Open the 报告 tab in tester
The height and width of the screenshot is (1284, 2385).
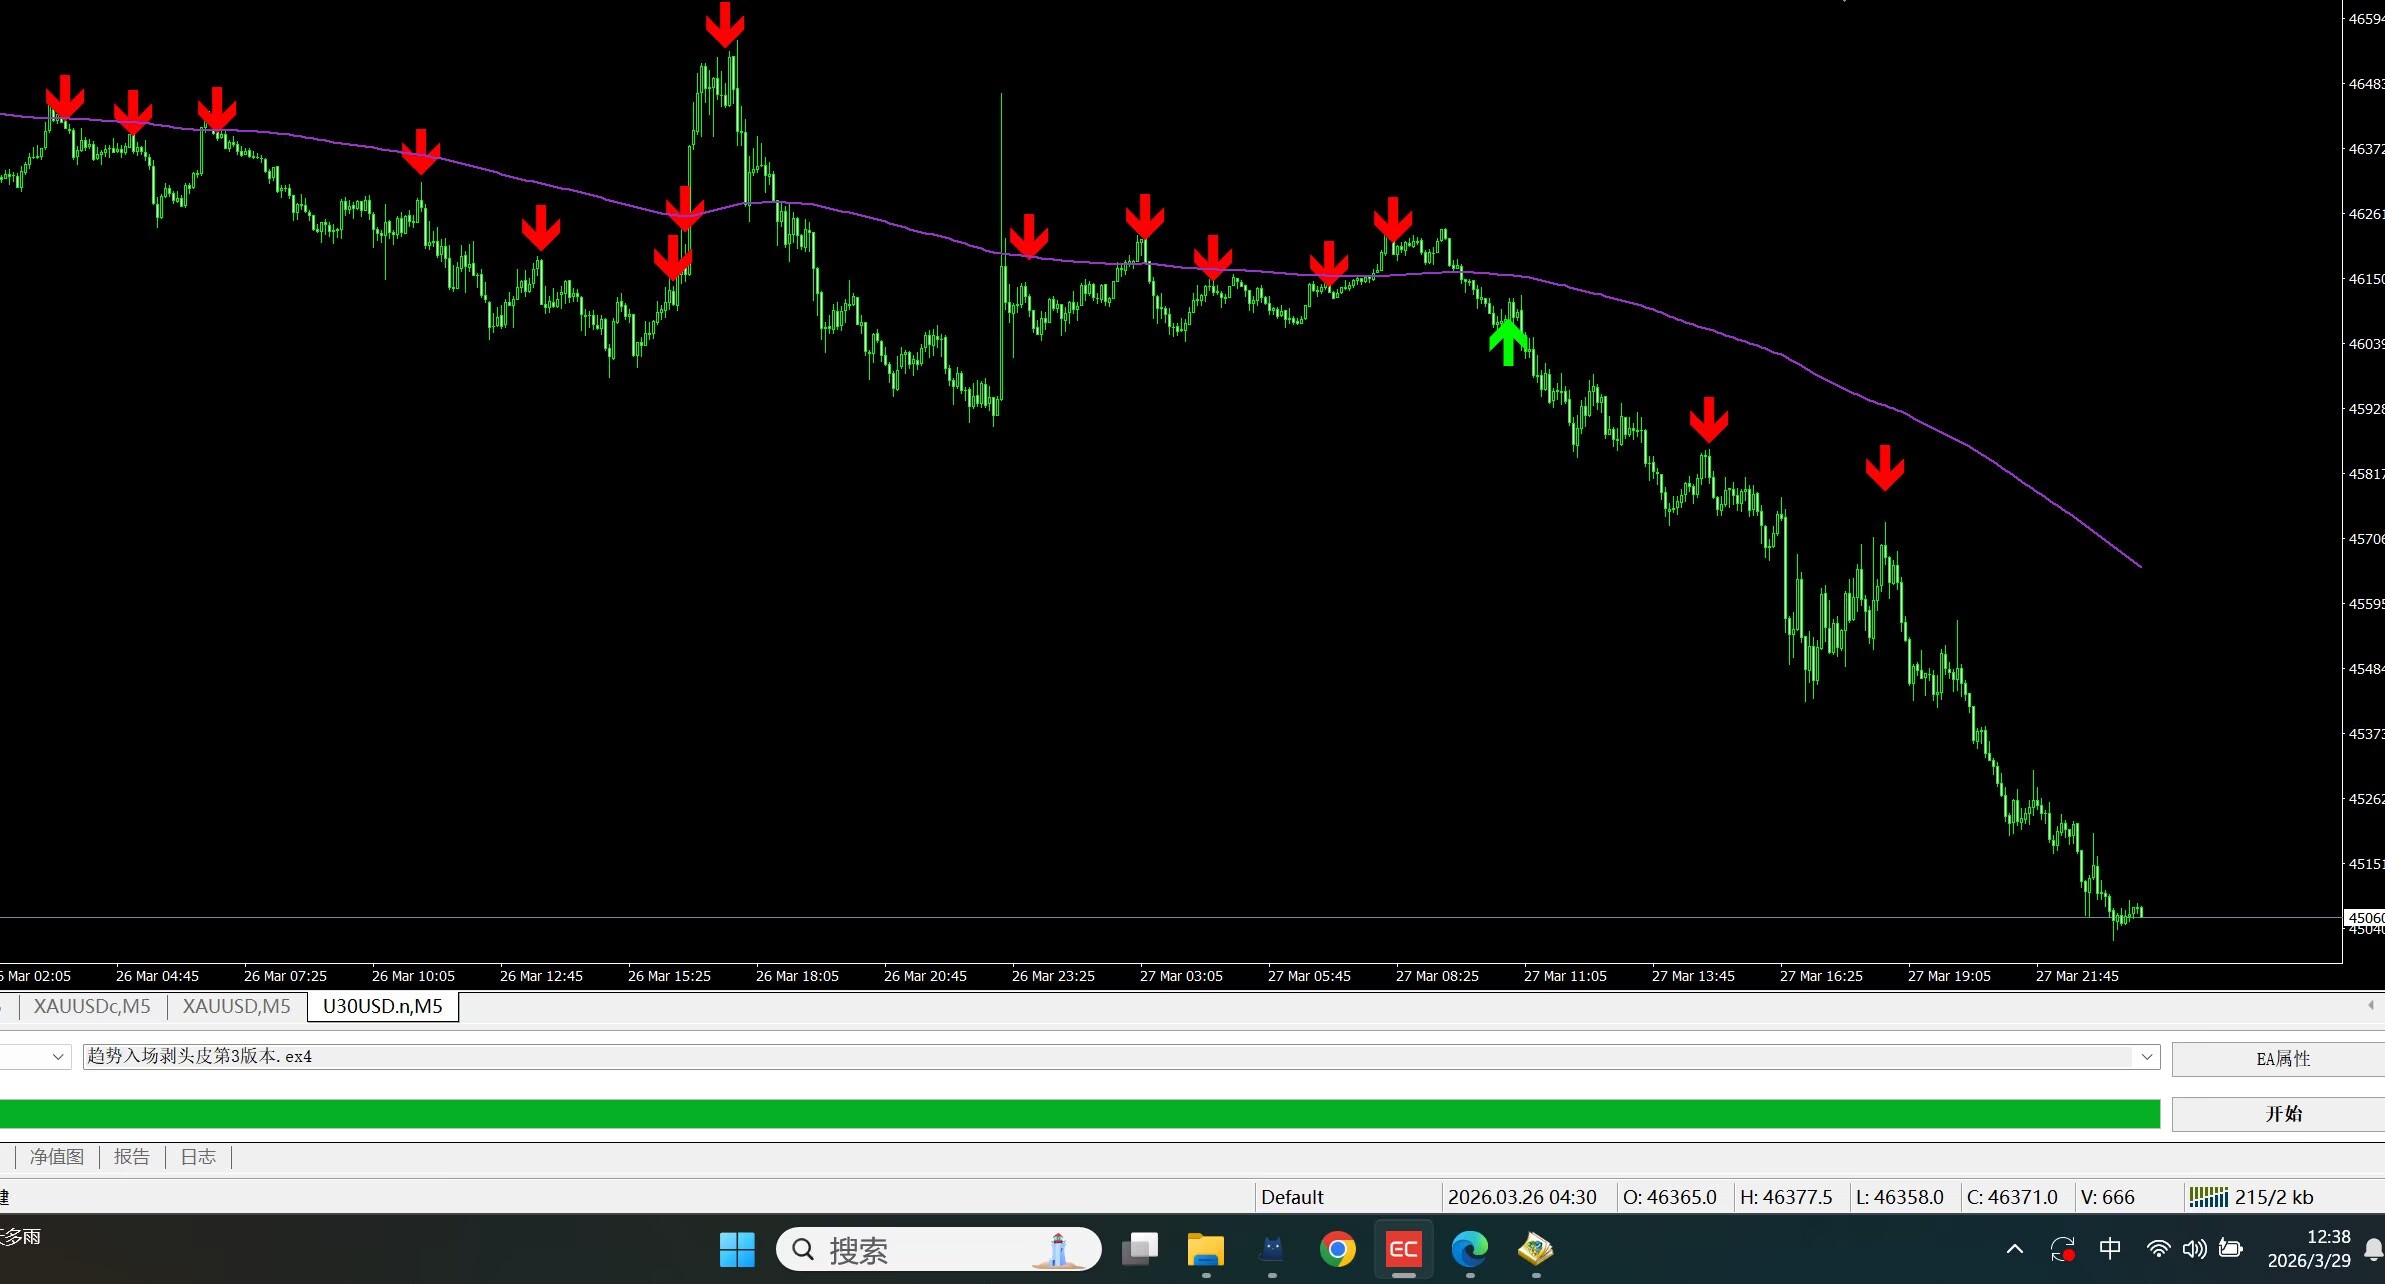pyautogui.click(x=131, y=1157)
